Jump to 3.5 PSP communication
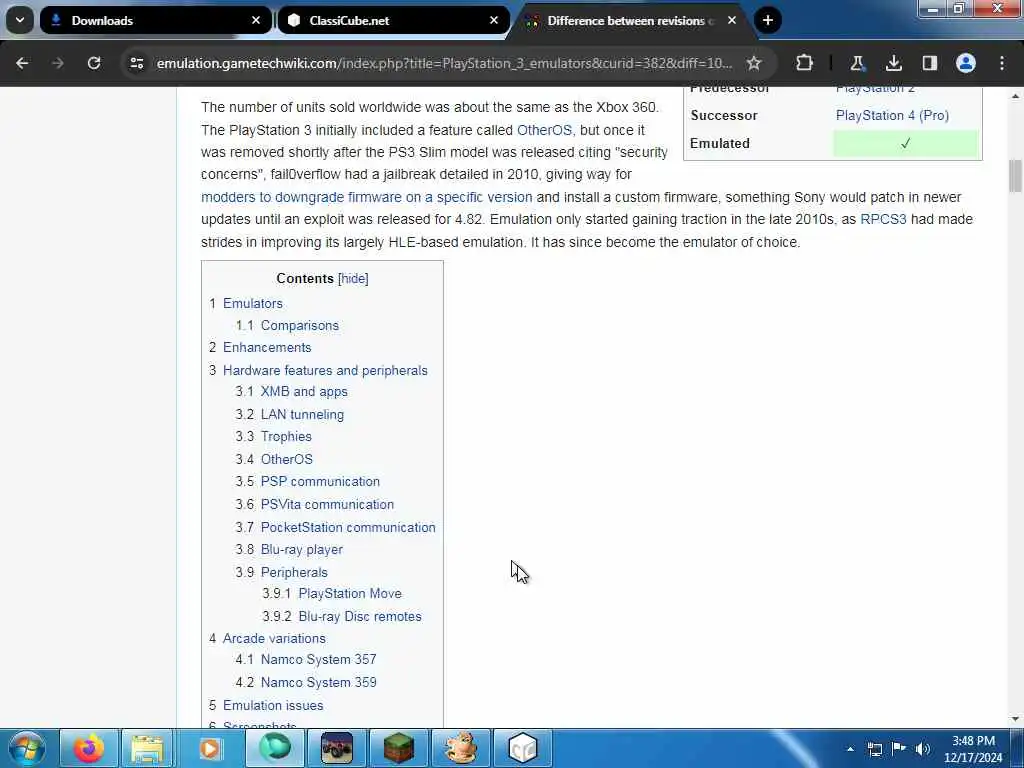The image size is (1024, 768). click(x=308, y=481)
